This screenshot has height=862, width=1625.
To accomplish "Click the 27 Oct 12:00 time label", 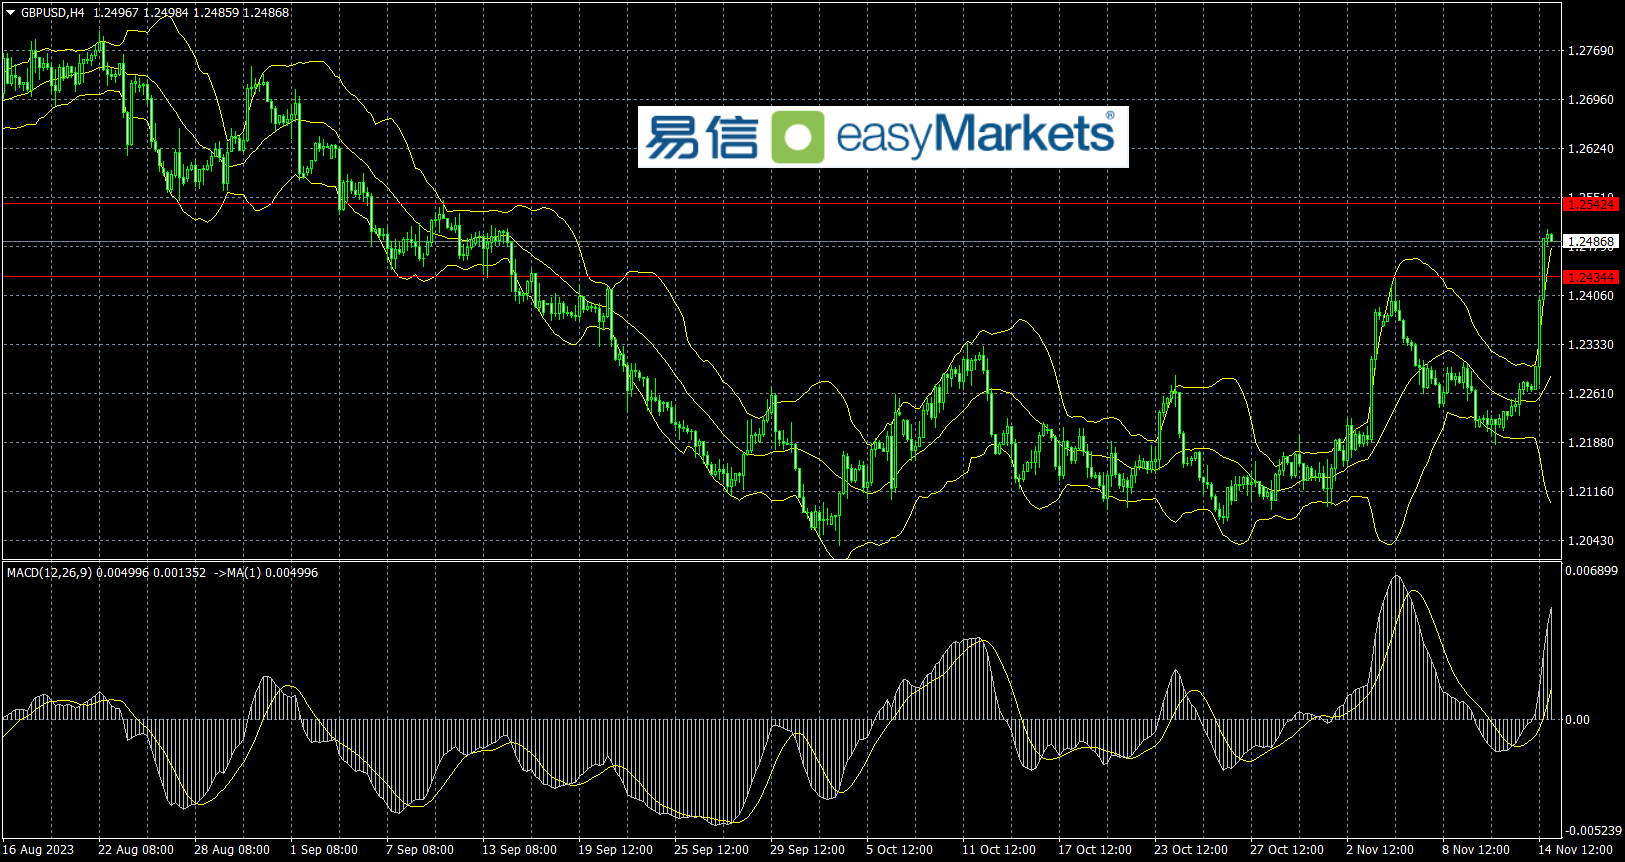I will 1288,850.
